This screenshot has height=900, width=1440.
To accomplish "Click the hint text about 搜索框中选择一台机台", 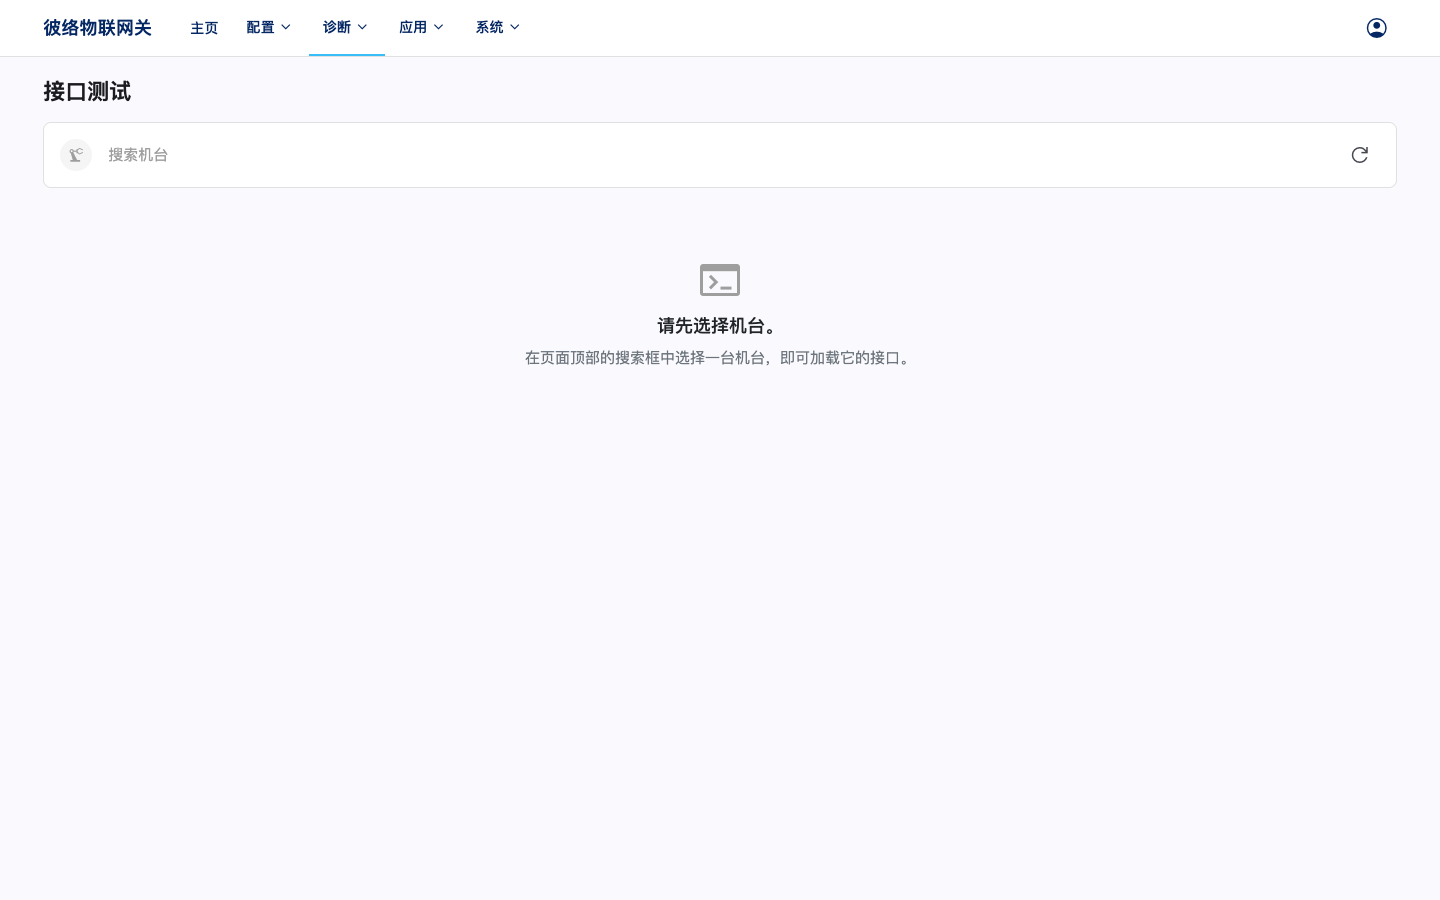I will click(x=719, y=358).
